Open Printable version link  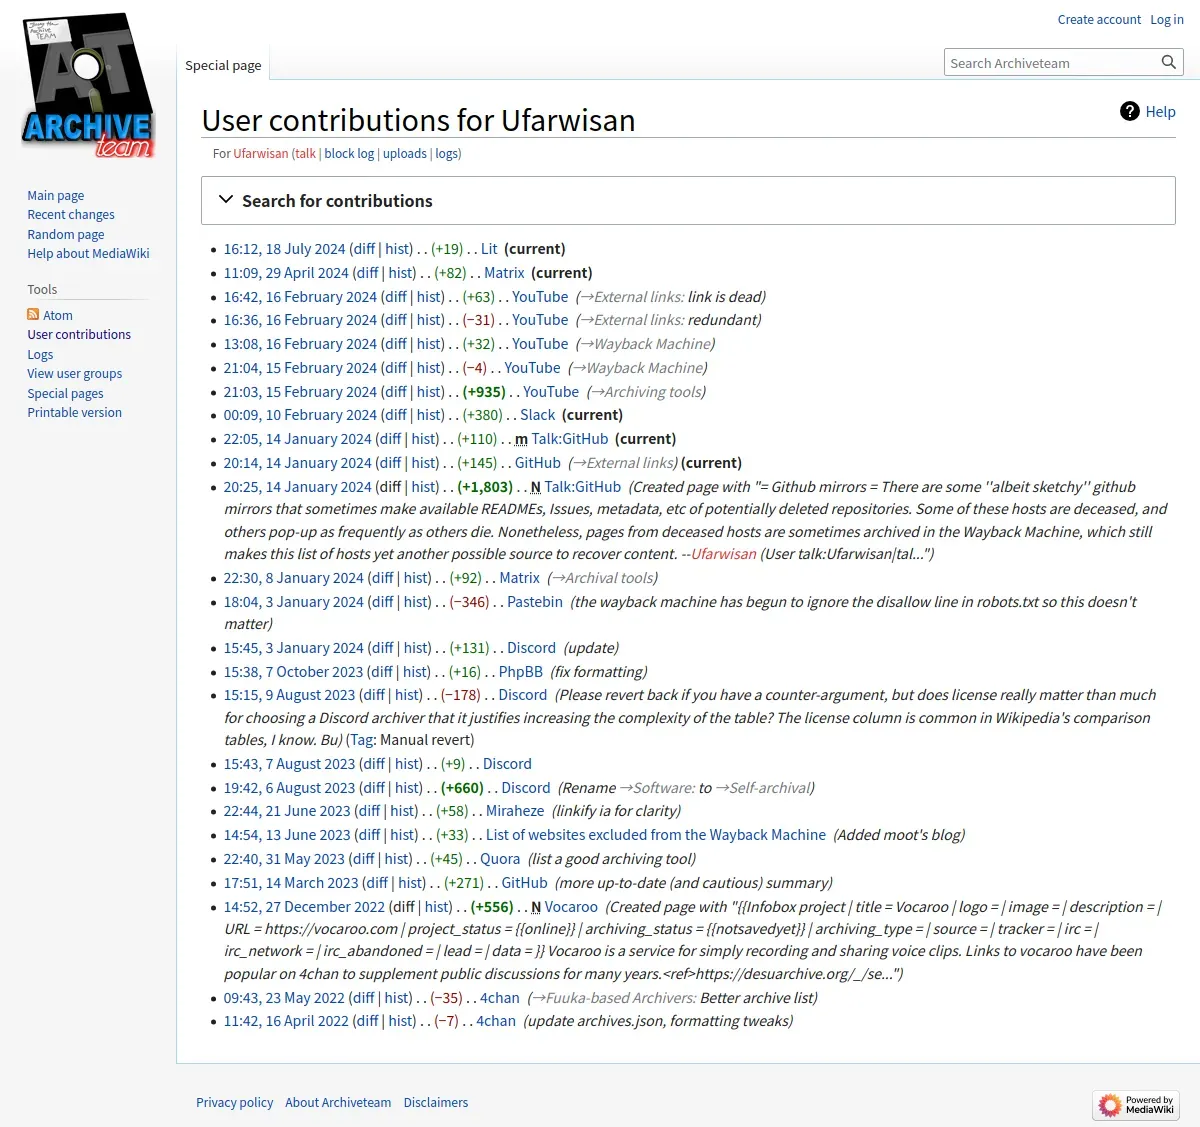(x=75, y=412)
